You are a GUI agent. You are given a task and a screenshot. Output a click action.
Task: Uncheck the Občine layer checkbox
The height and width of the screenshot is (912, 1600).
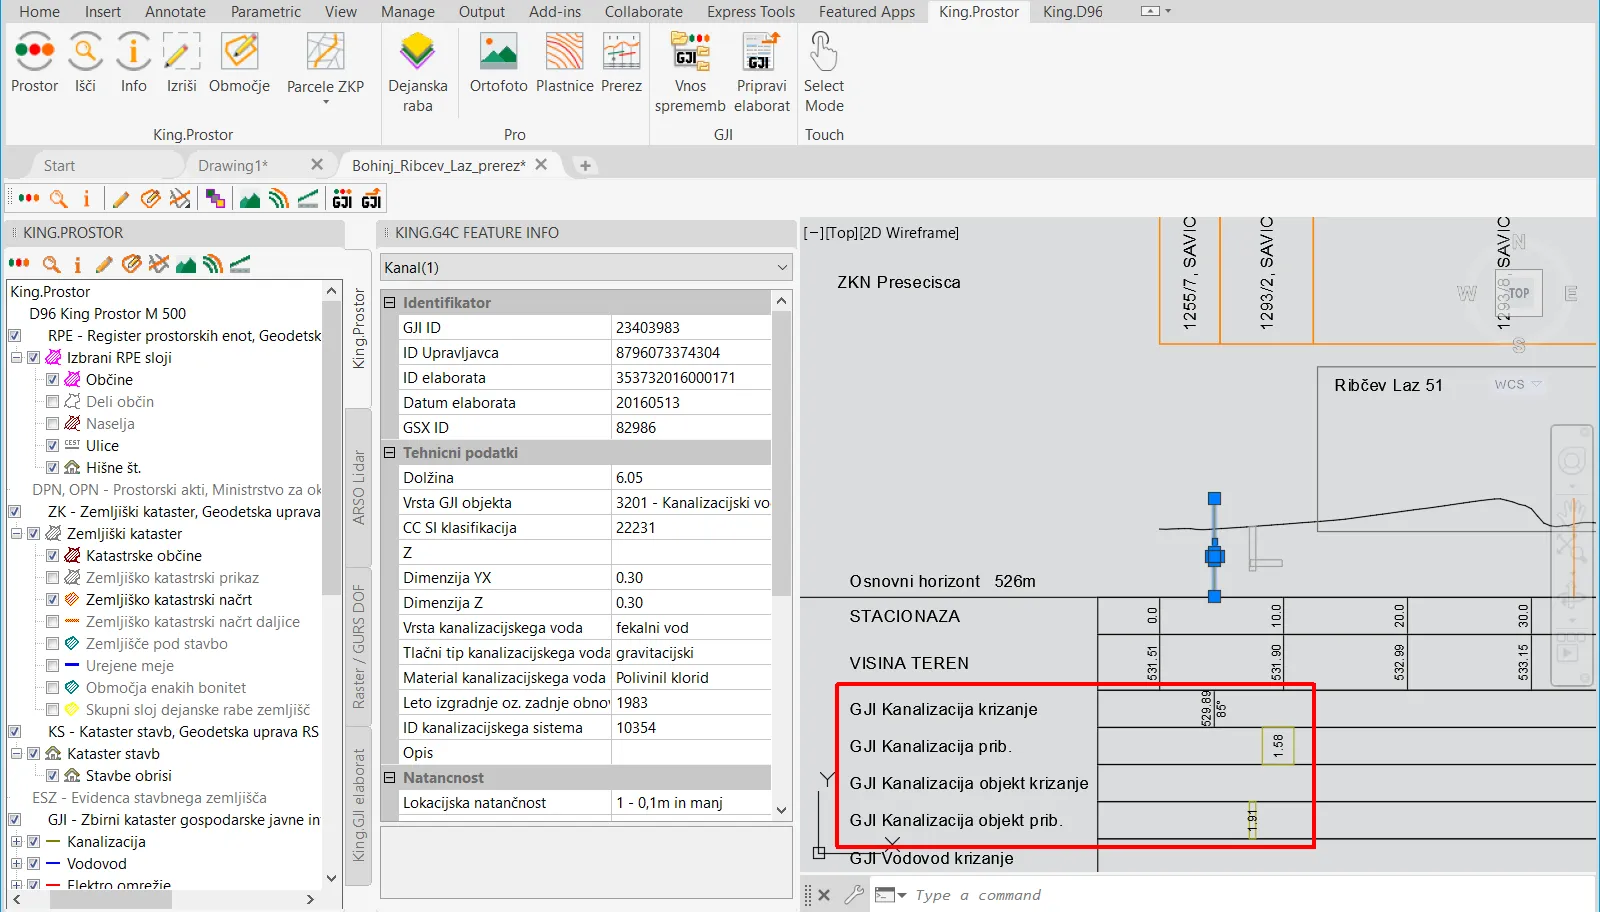(x=53, y=380)
